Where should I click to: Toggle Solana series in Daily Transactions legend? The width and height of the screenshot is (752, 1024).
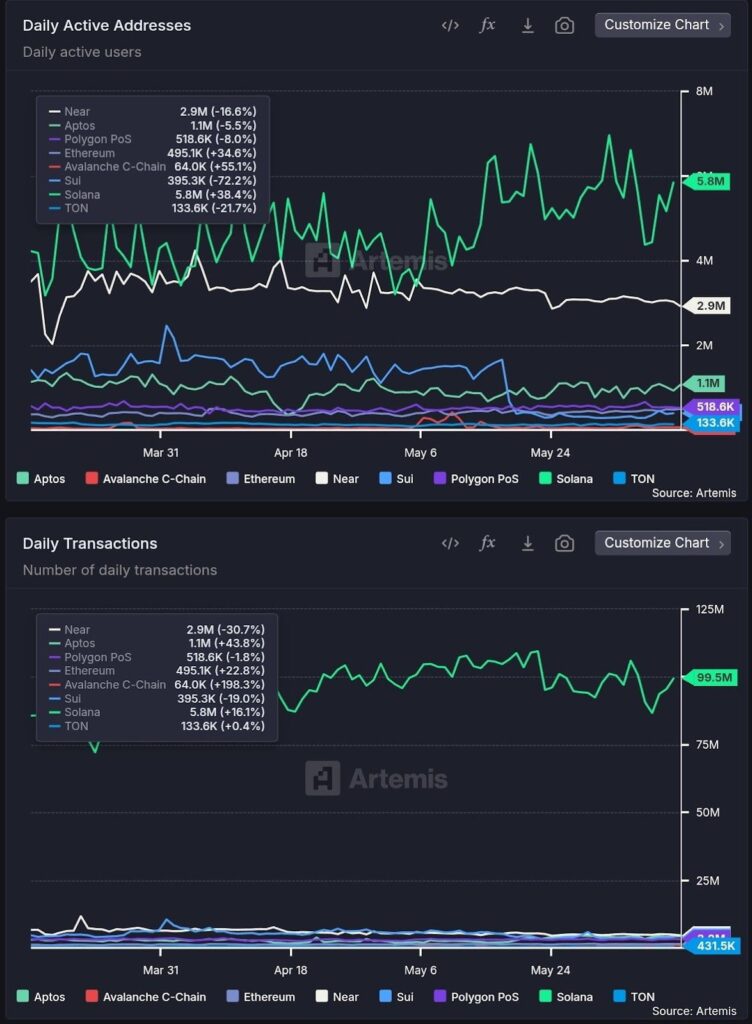(566, 997)
